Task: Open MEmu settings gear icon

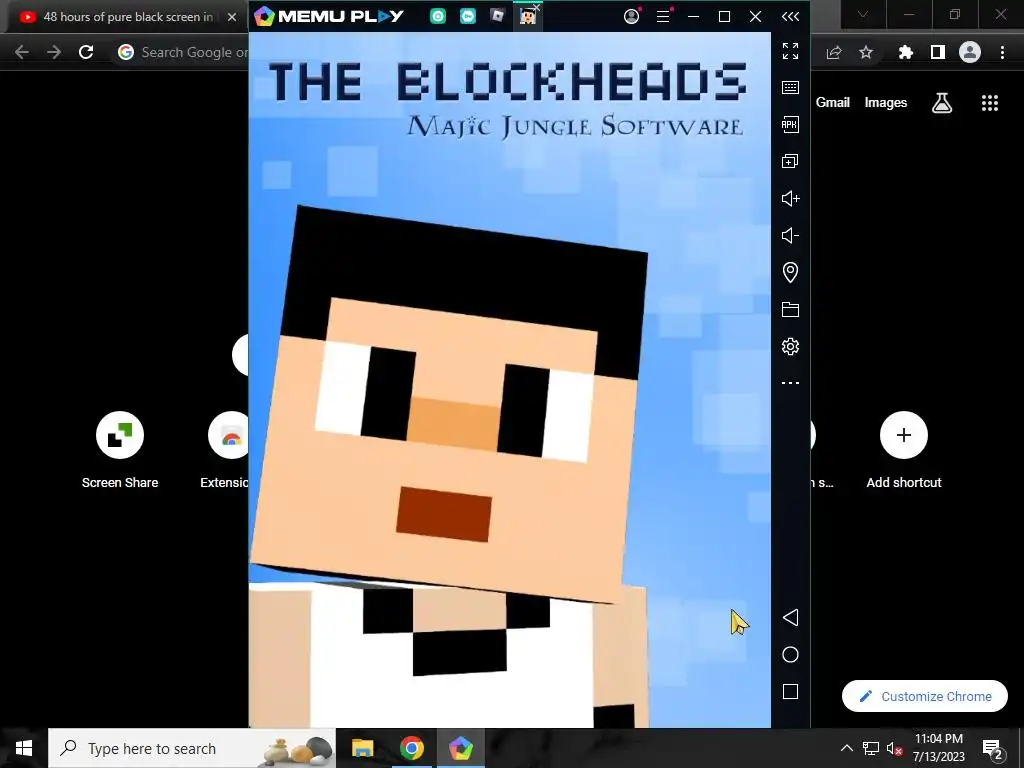Action: pos(790,346)
